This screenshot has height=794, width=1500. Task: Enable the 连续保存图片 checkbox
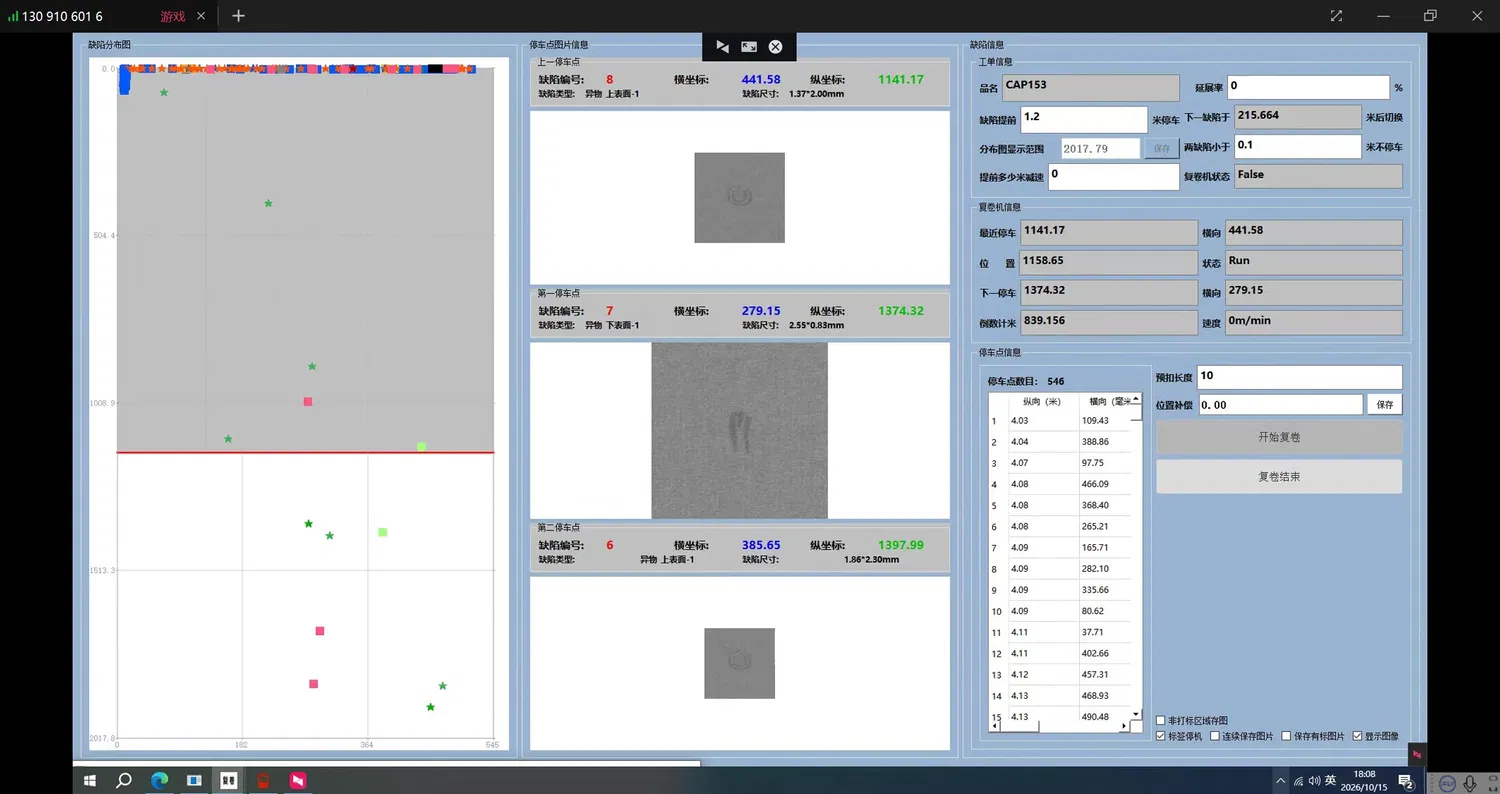coord(1214,736)
